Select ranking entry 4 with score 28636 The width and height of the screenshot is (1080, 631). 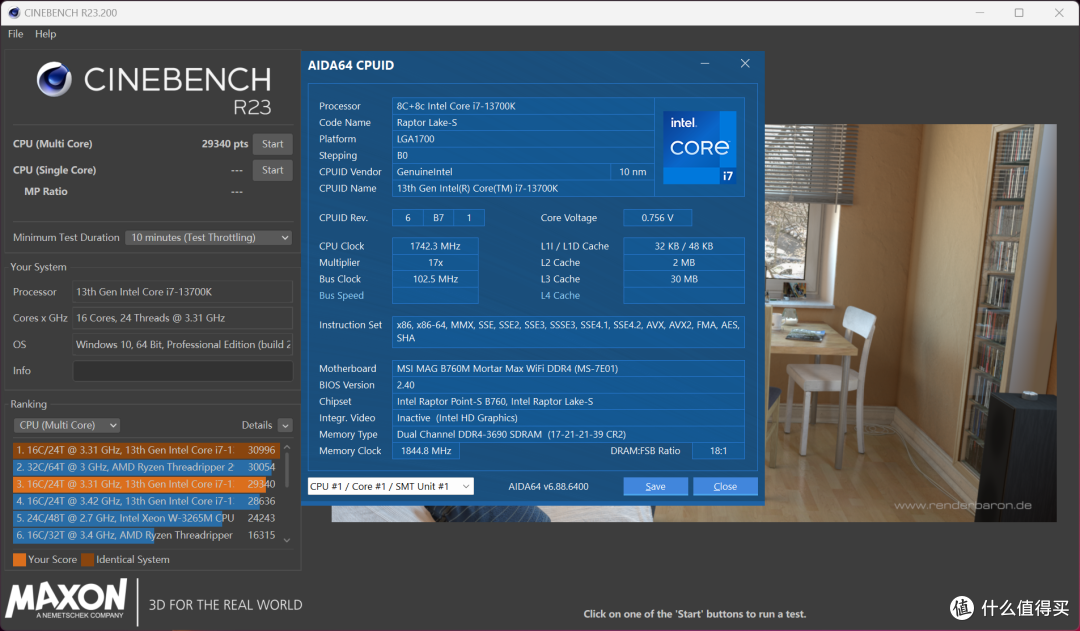coord(146,501)
